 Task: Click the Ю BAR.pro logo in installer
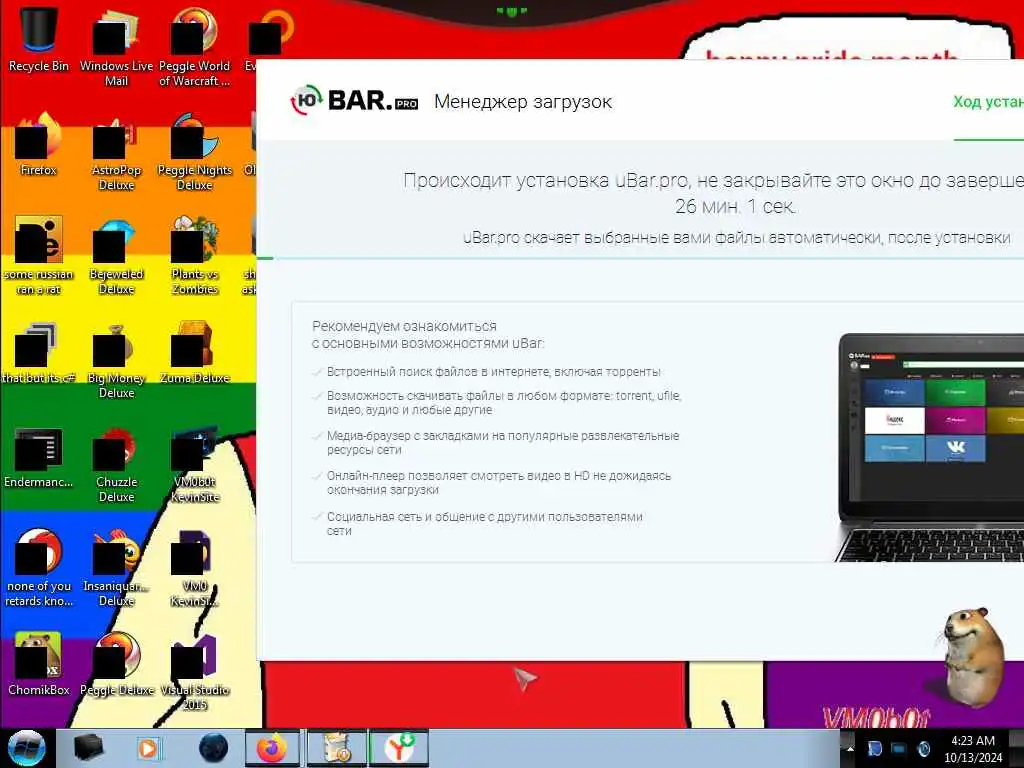(354, 101)
